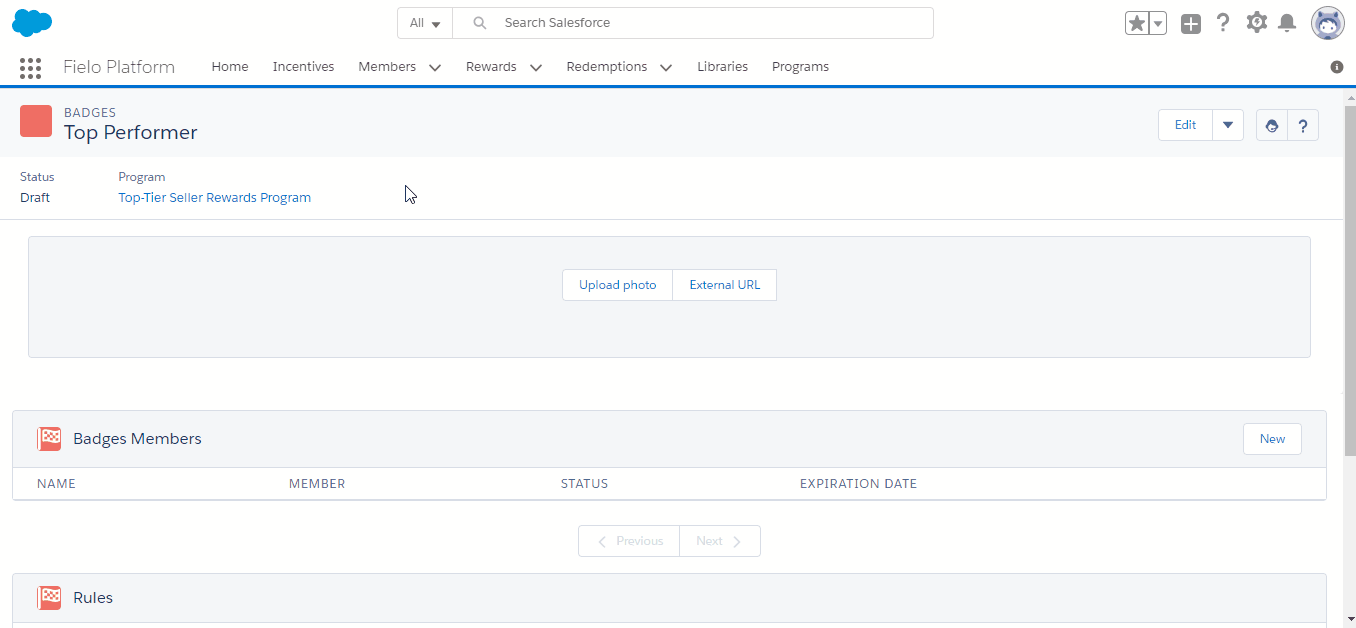Image resolution: width=1356 pixels, height=628 pixels.
Task: Open the Incentives tab
Action: tap(304, 67)
